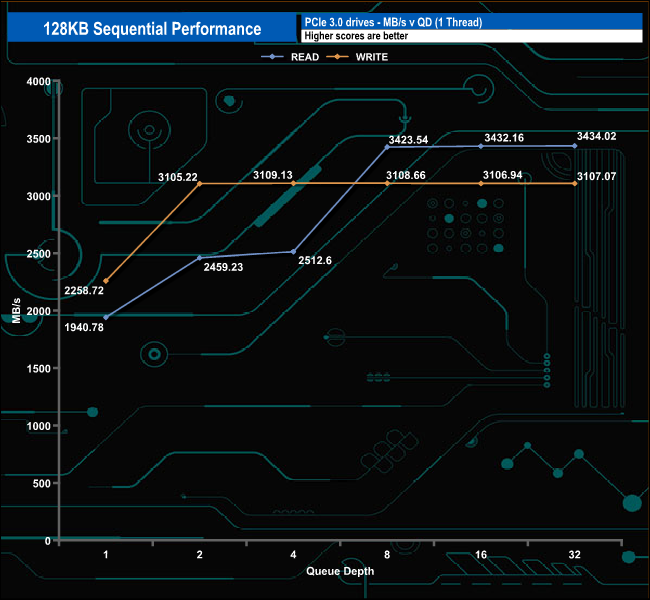Image resolution: width=650 pixels, height=600 pixels.
Task: Click the Queue Depth axis title
Action: [x=340, y=571]
